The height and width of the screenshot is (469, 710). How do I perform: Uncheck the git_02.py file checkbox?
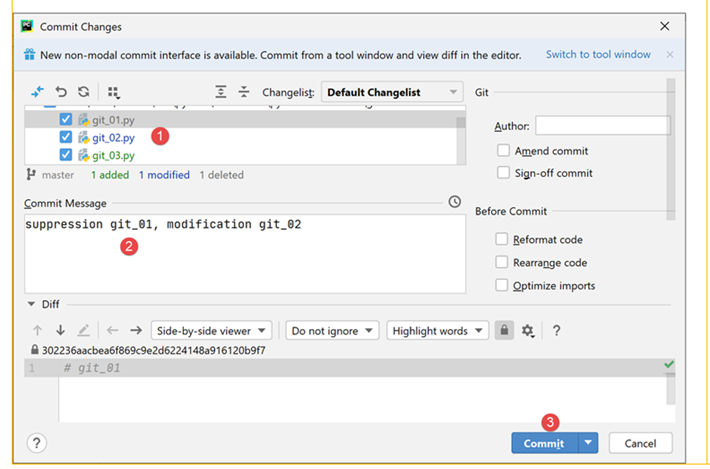pyautogui.click(x=66, y=137)
